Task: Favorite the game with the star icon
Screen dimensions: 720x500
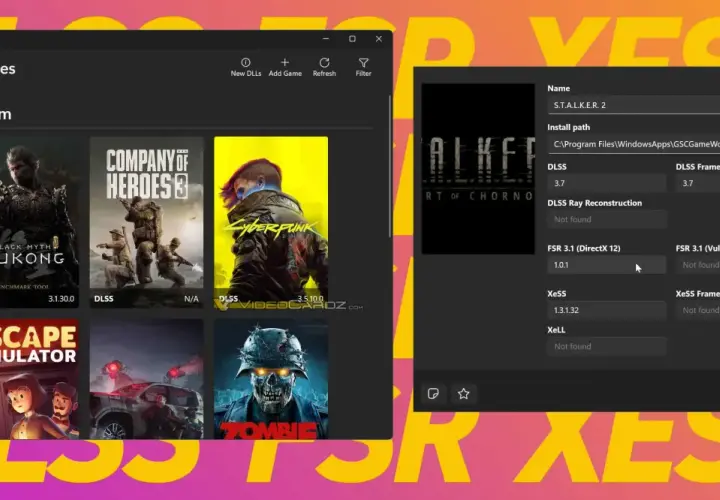Action: point(464,393)
